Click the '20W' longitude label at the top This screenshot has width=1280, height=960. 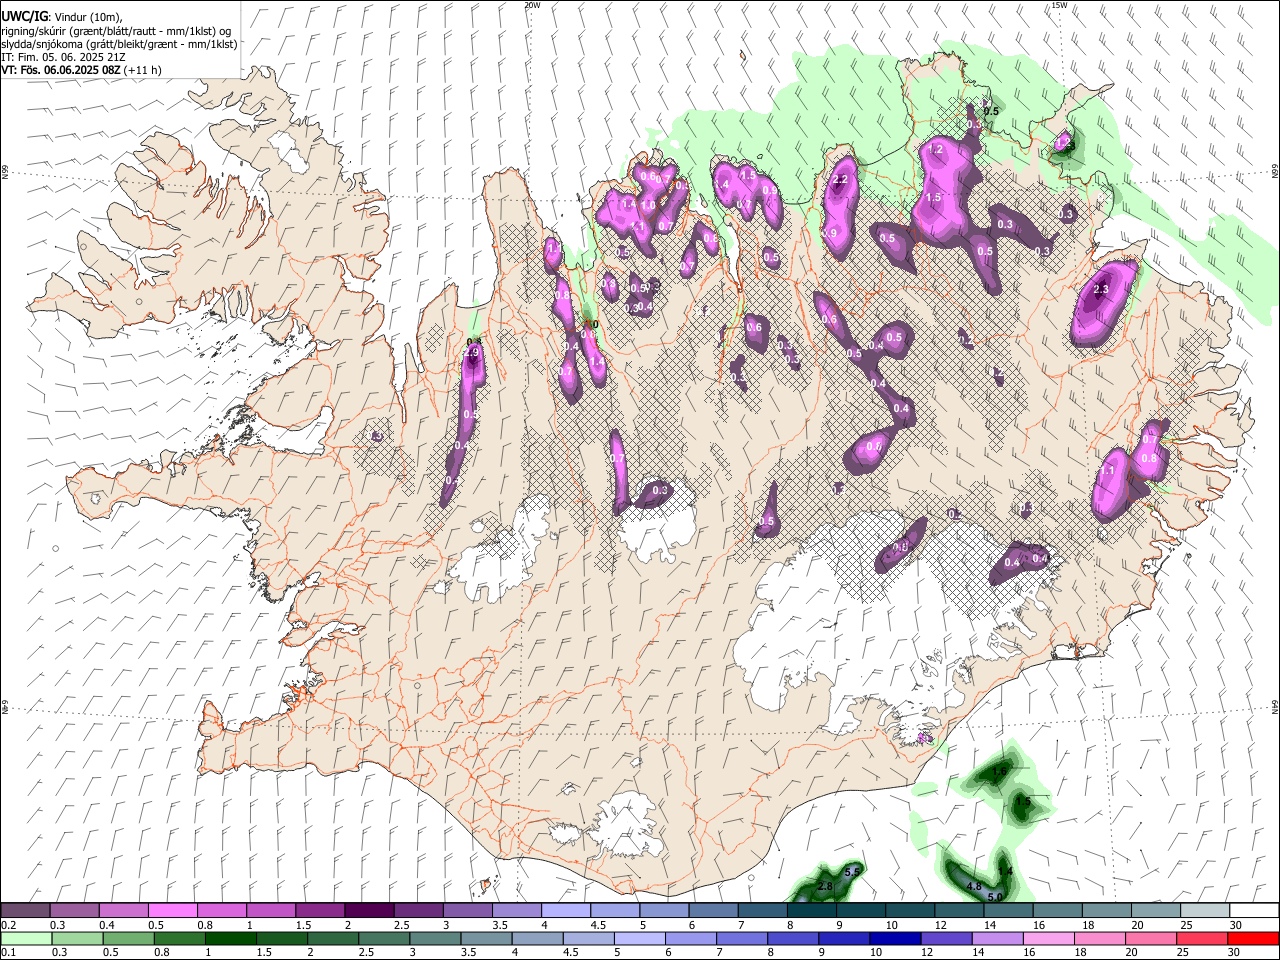coord(532,5)
